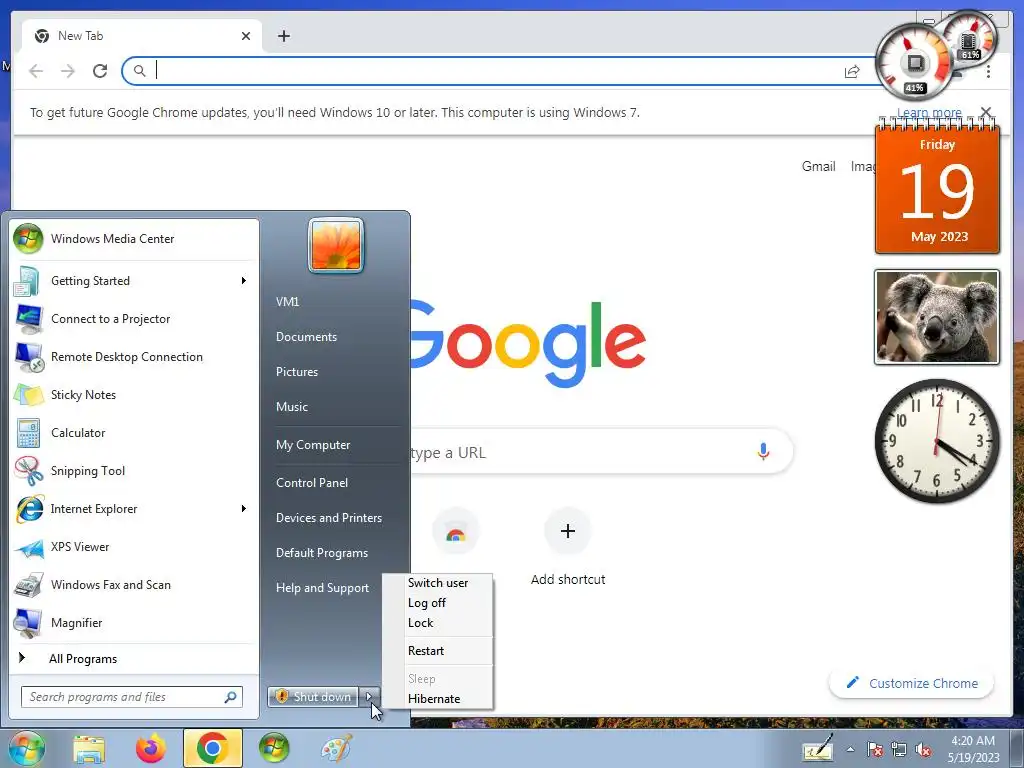Open XPS Viewer

coord(134,547)
